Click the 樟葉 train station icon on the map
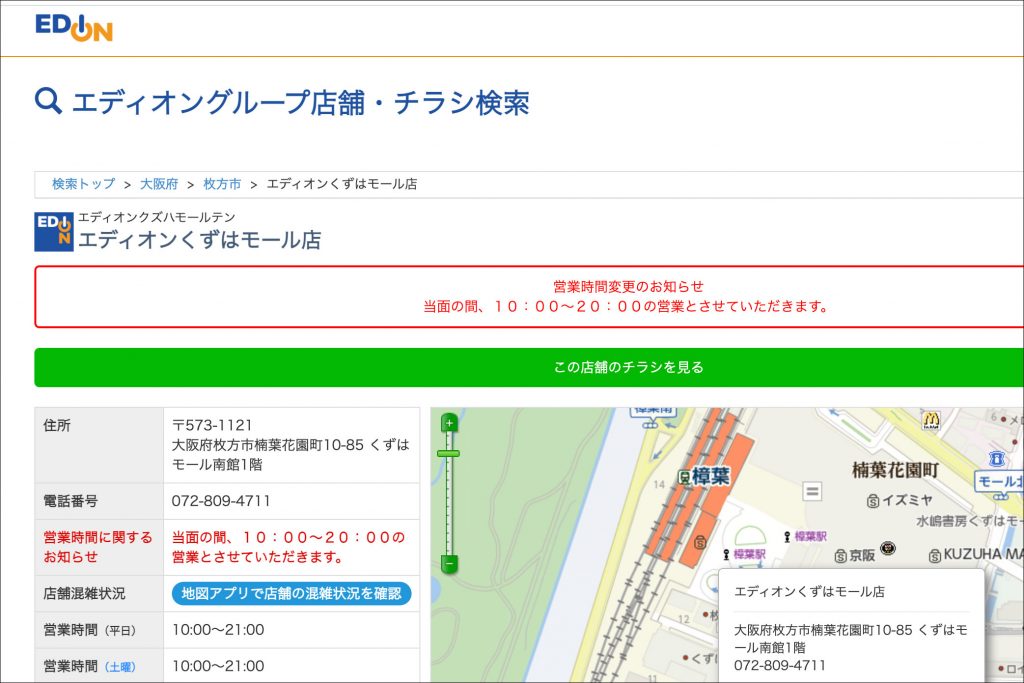This screenshot has height=683, width=1024. [684, 477]
